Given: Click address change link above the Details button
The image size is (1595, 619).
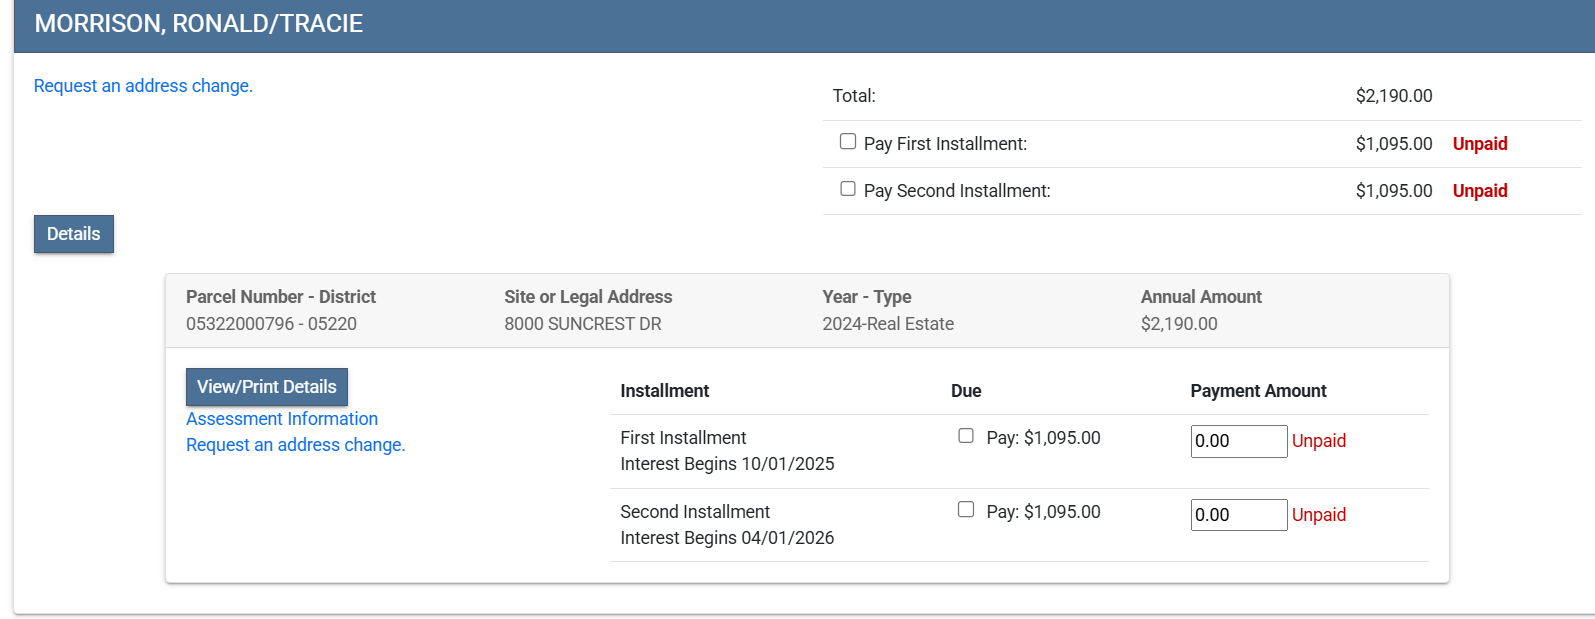Looking at the screenshot, I should coord(143,86).
